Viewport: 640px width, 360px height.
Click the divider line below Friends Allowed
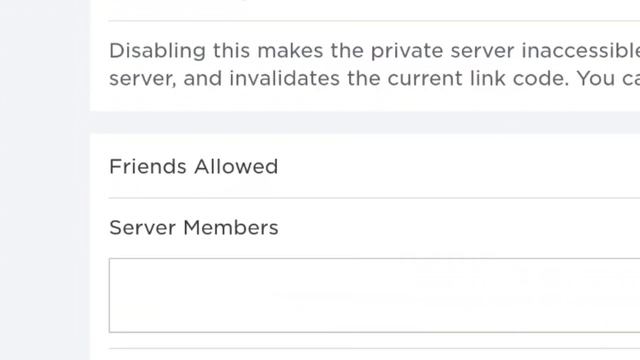tap(374, 198)
